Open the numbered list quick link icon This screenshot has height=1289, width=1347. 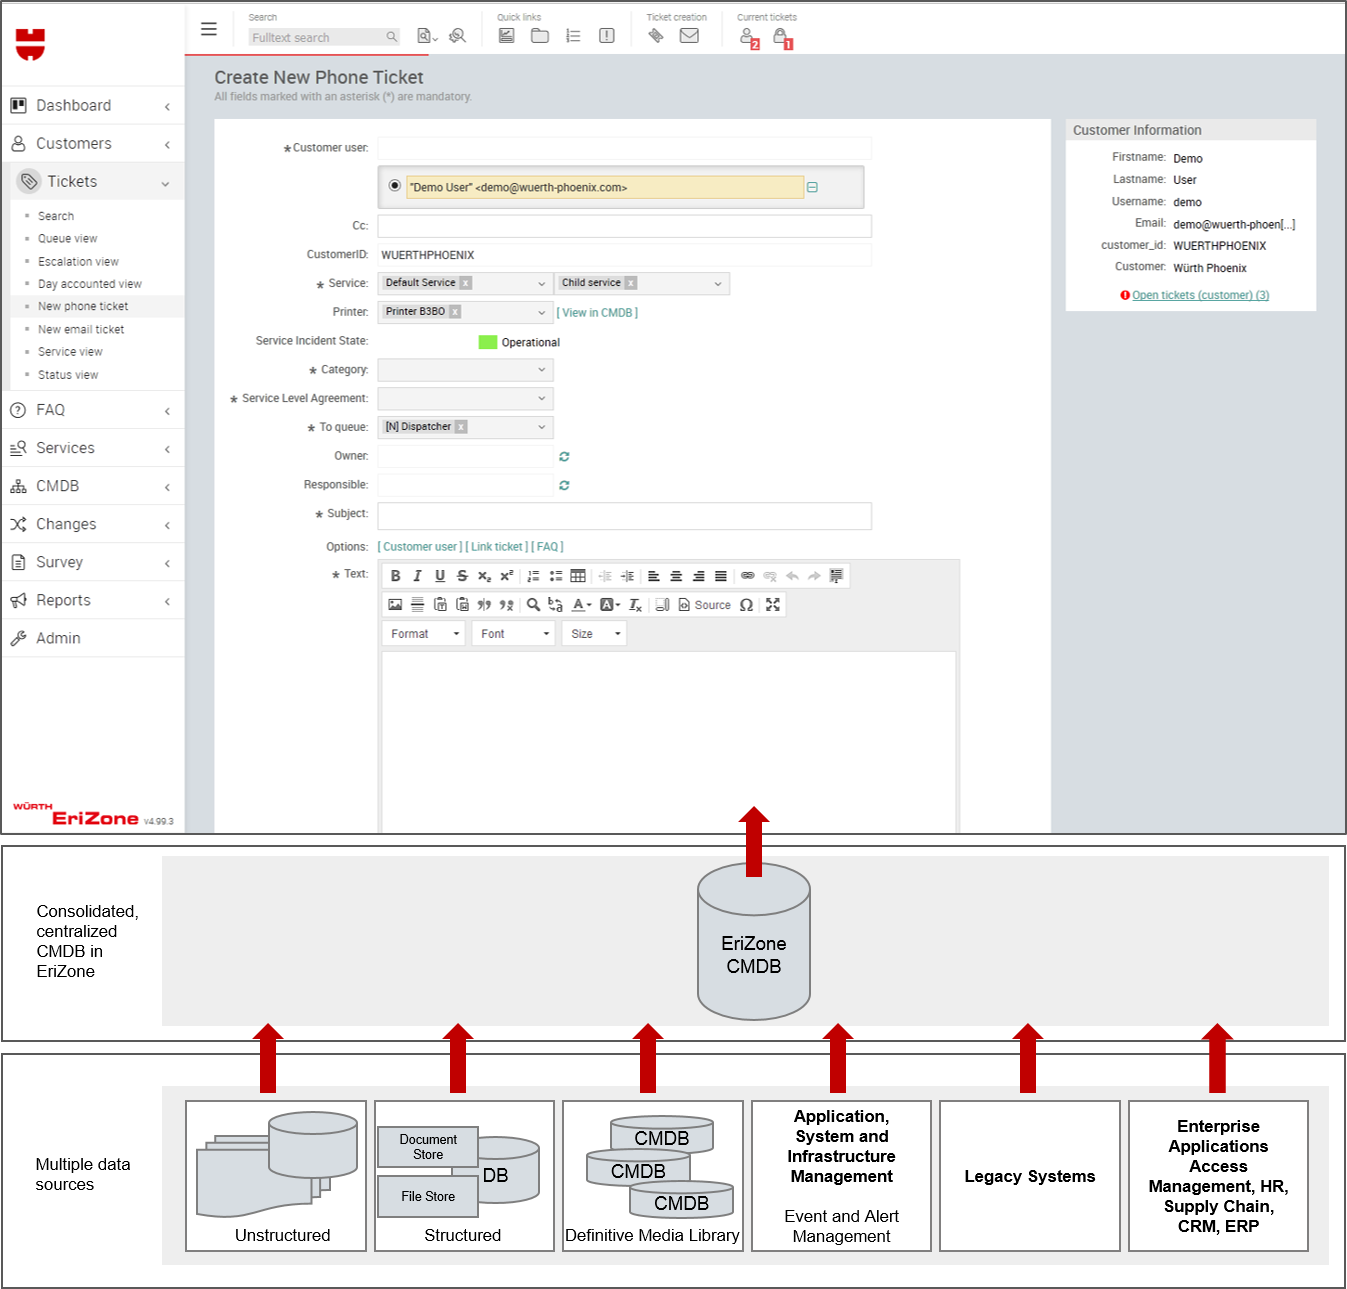click(x=573, y=35)
